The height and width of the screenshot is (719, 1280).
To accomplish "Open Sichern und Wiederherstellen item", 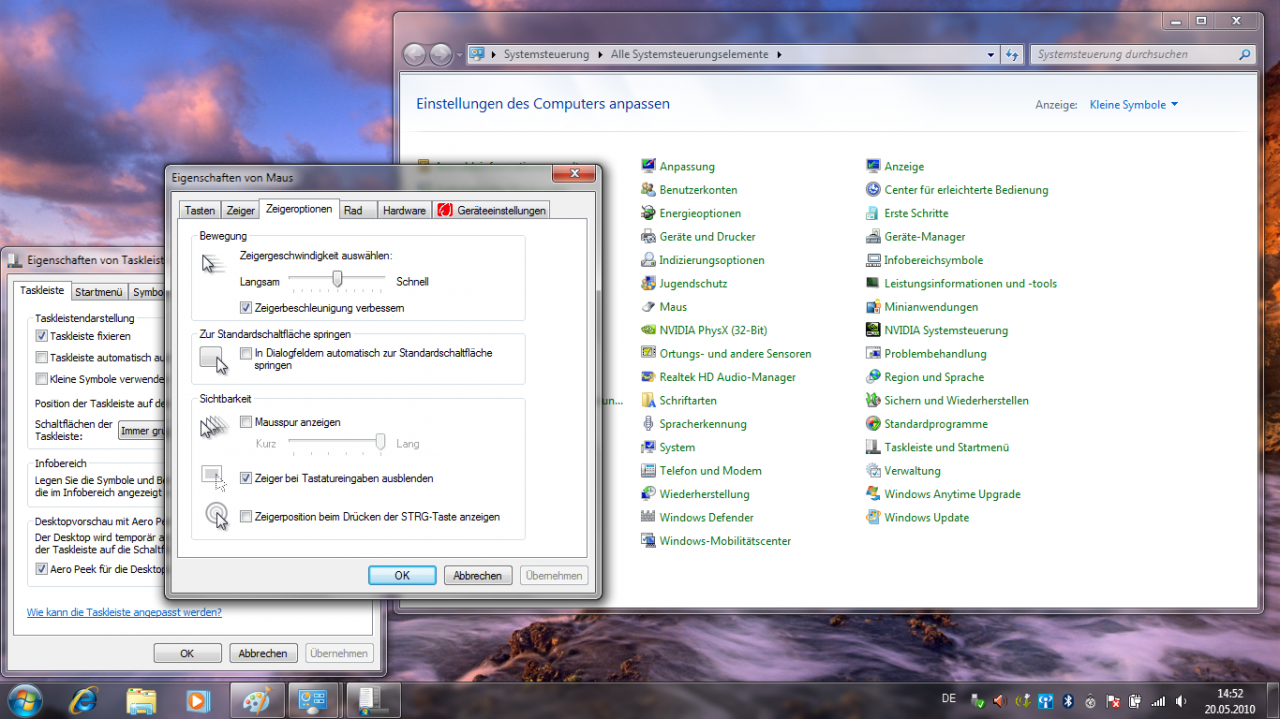I will coord(948,400).
